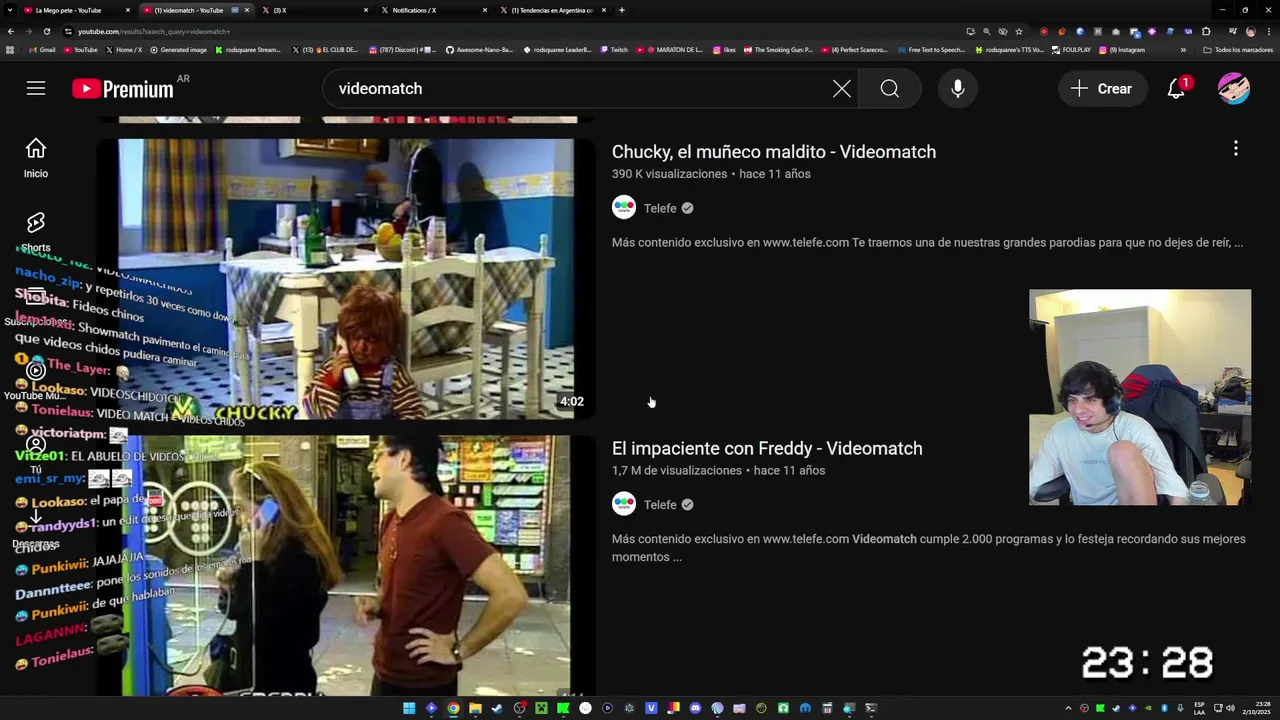
Task: Clear the search text with the X
Action: click(842, 89)
